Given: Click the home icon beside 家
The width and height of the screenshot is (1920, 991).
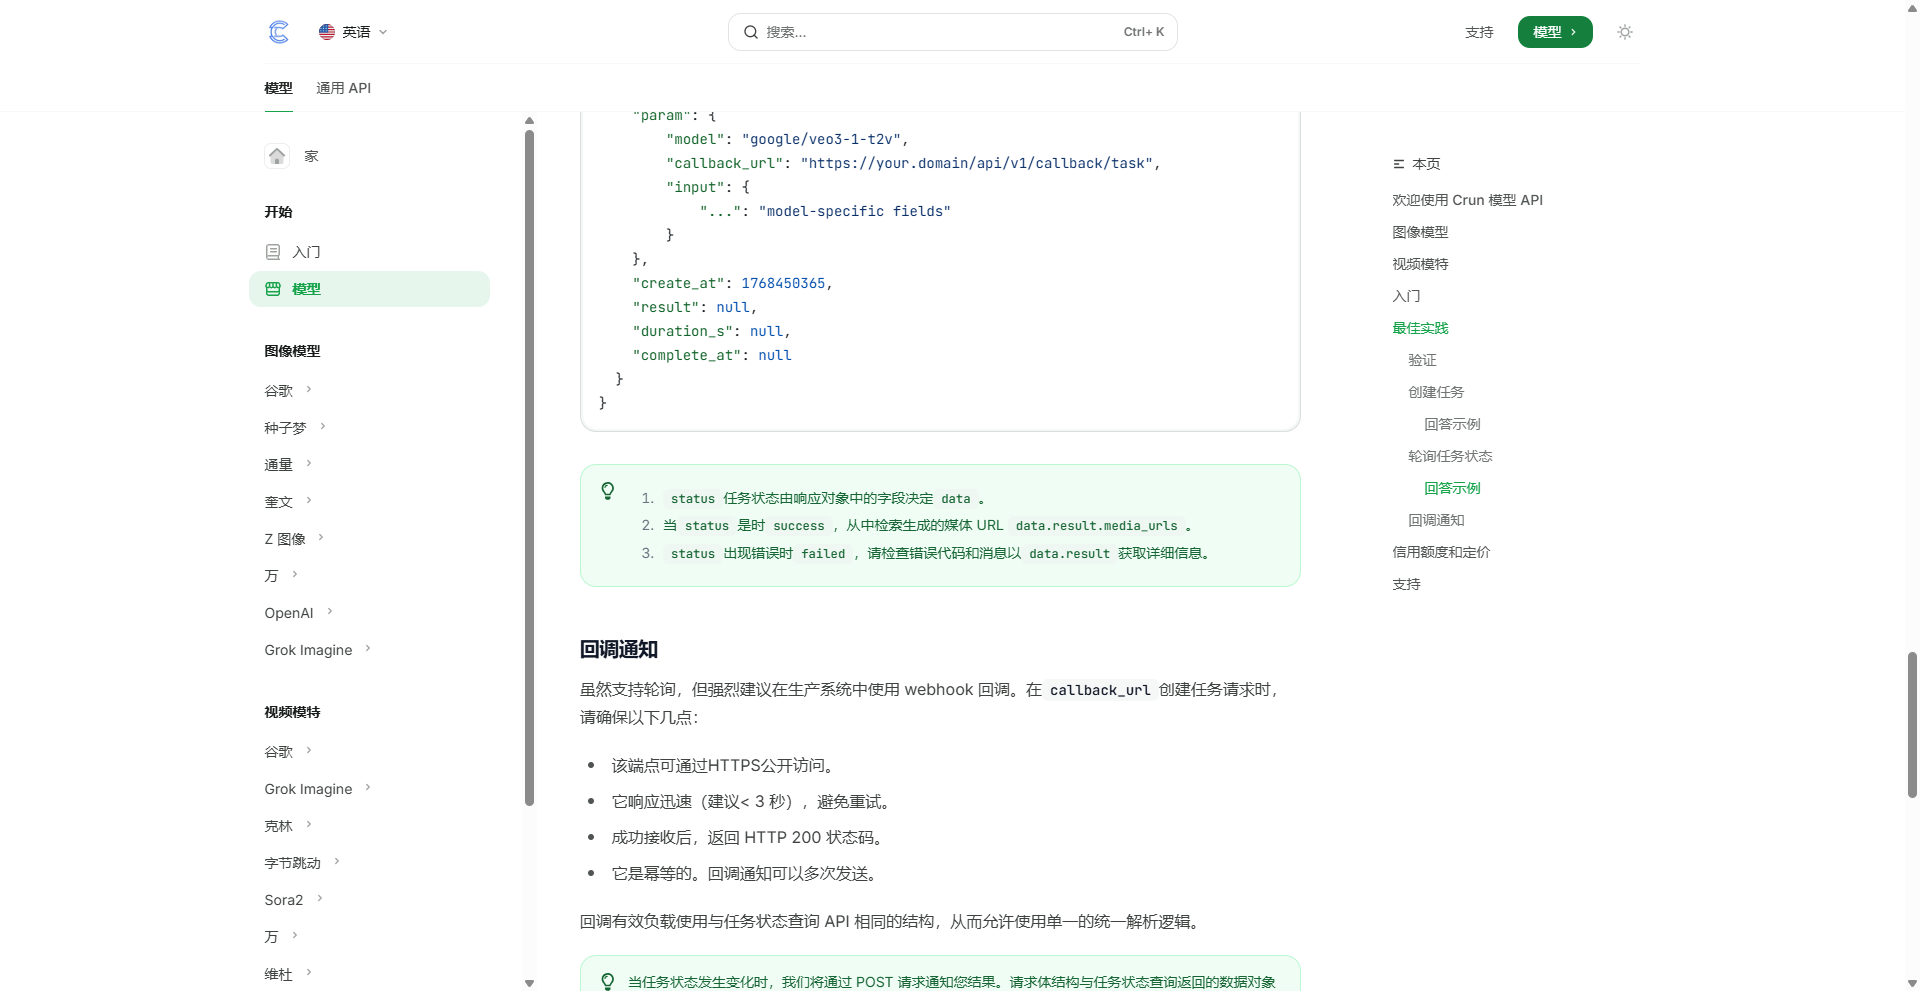Looking at the screenshot, I should click(x=277, y=156).
